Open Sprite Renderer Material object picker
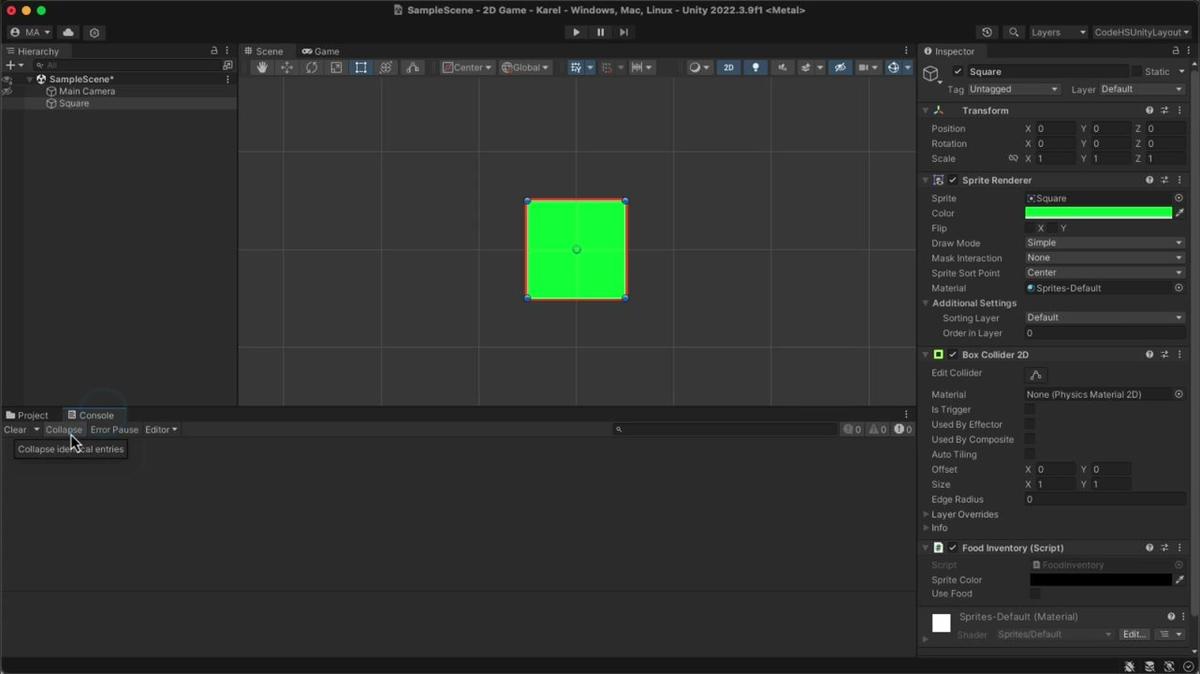This screenshot has height=674, width=1200. [1179, 288]
